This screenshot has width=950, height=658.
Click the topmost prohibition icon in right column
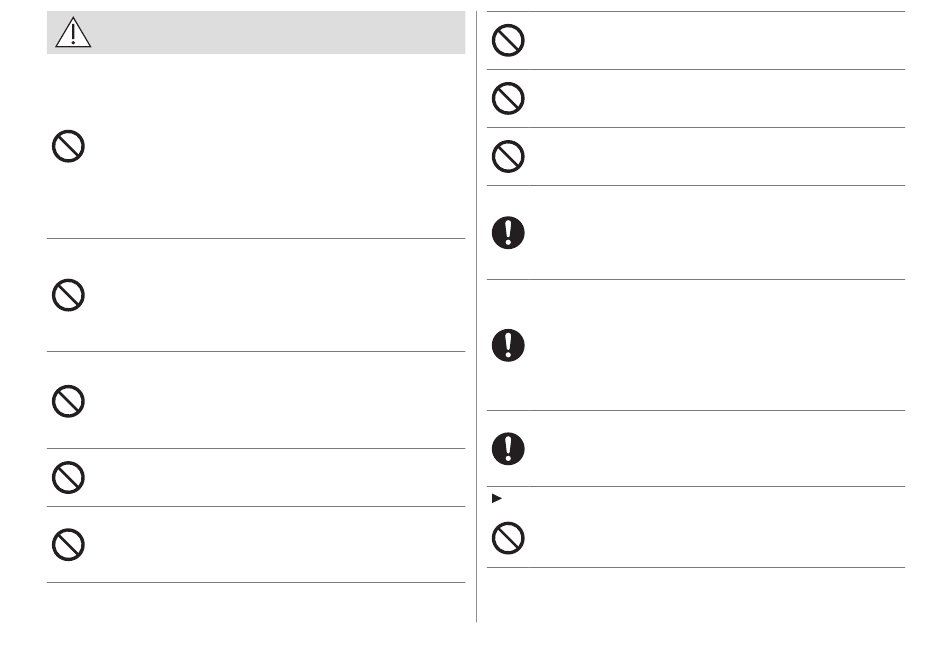(508, 41)
